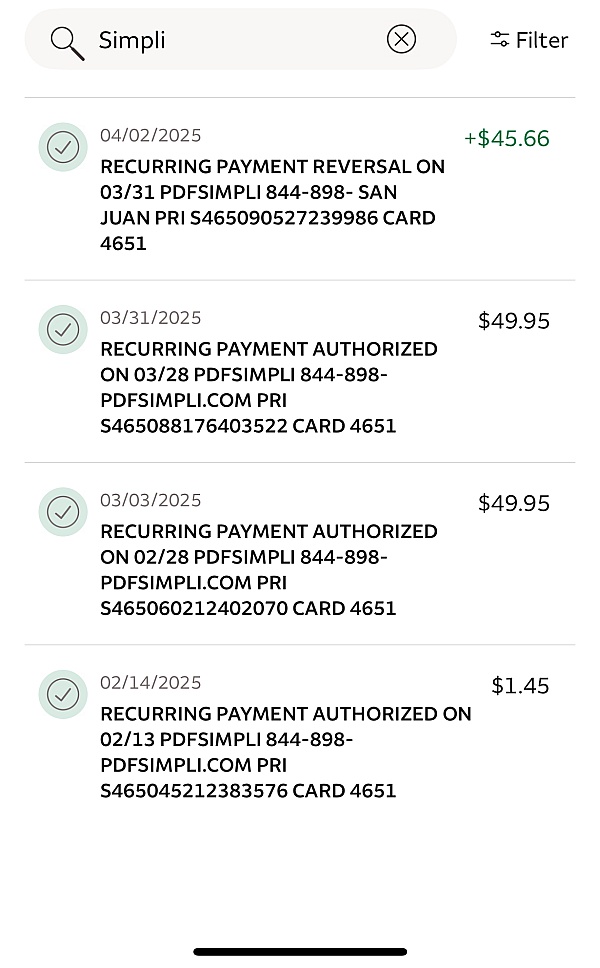Tap the home indicator bar at the bottom

click(300, 951)
